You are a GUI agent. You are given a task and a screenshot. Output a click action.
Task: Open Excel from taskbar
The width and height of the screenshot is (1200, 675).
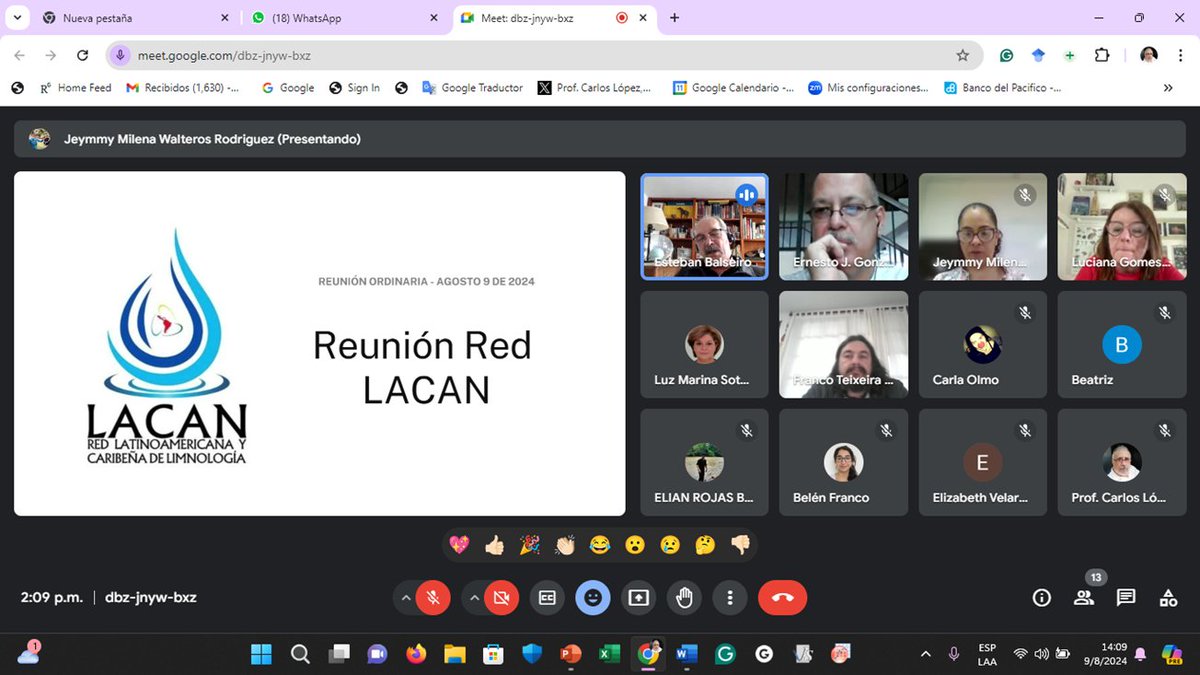(609, 654)
